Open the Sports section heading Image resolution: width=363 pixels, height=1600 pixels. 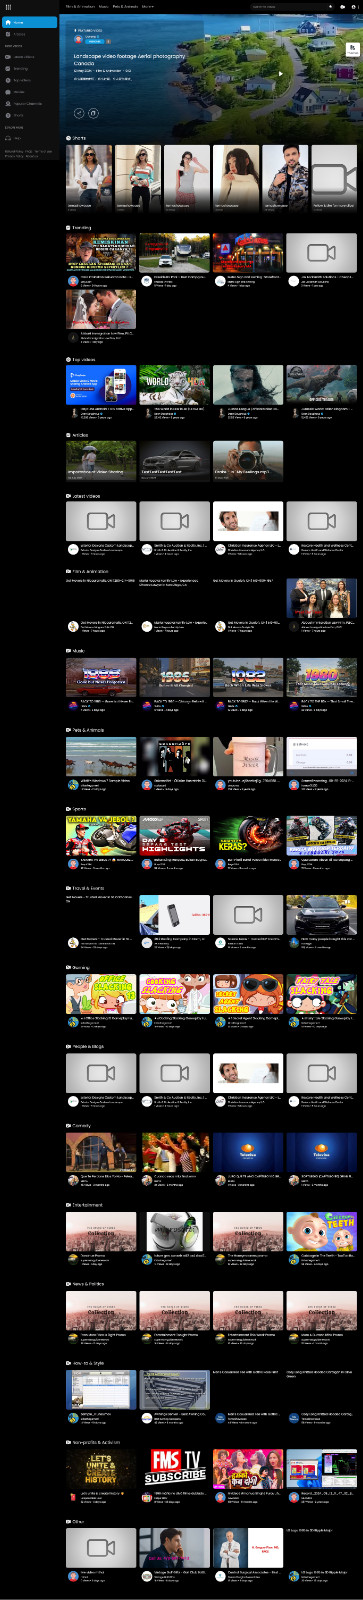79,809
